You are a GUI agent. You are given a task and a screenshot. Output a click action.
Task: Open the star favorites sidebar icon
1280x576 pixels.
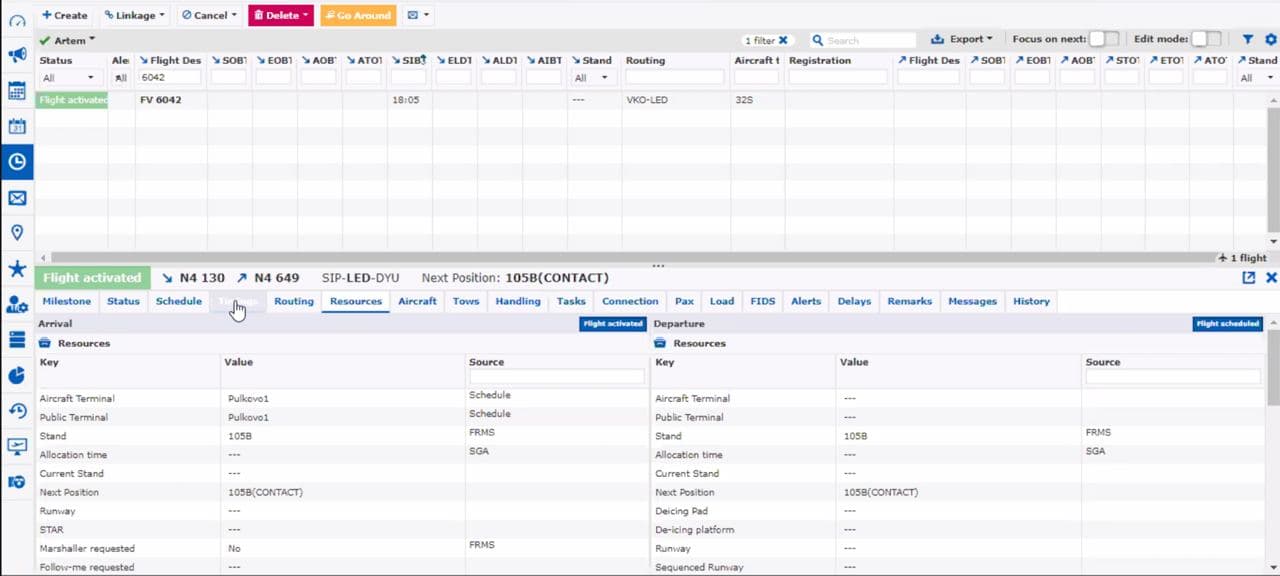[16, 269]
